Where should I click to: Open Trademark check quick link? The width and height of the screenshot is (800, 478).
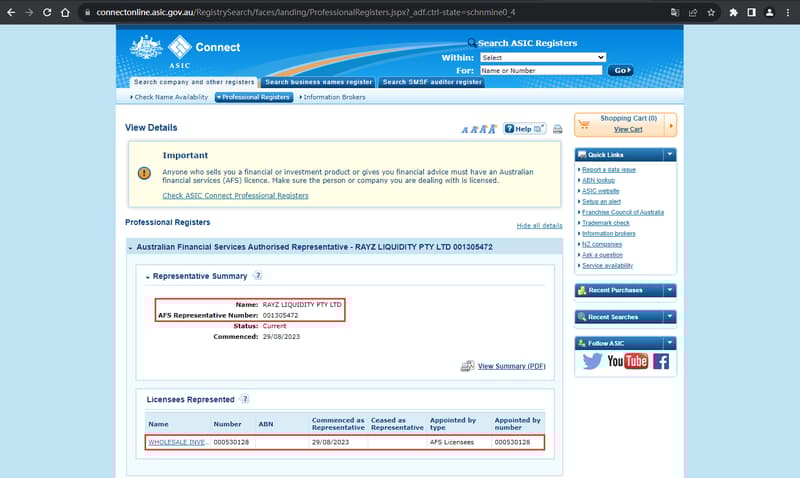606,223
